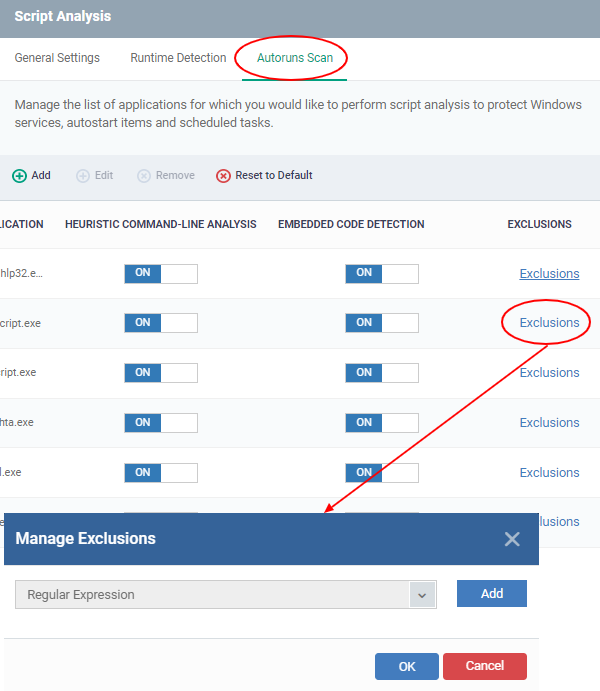Open Exclusions link for hlp32.e... row
600x691 pixels.
[x=549, y=274]
